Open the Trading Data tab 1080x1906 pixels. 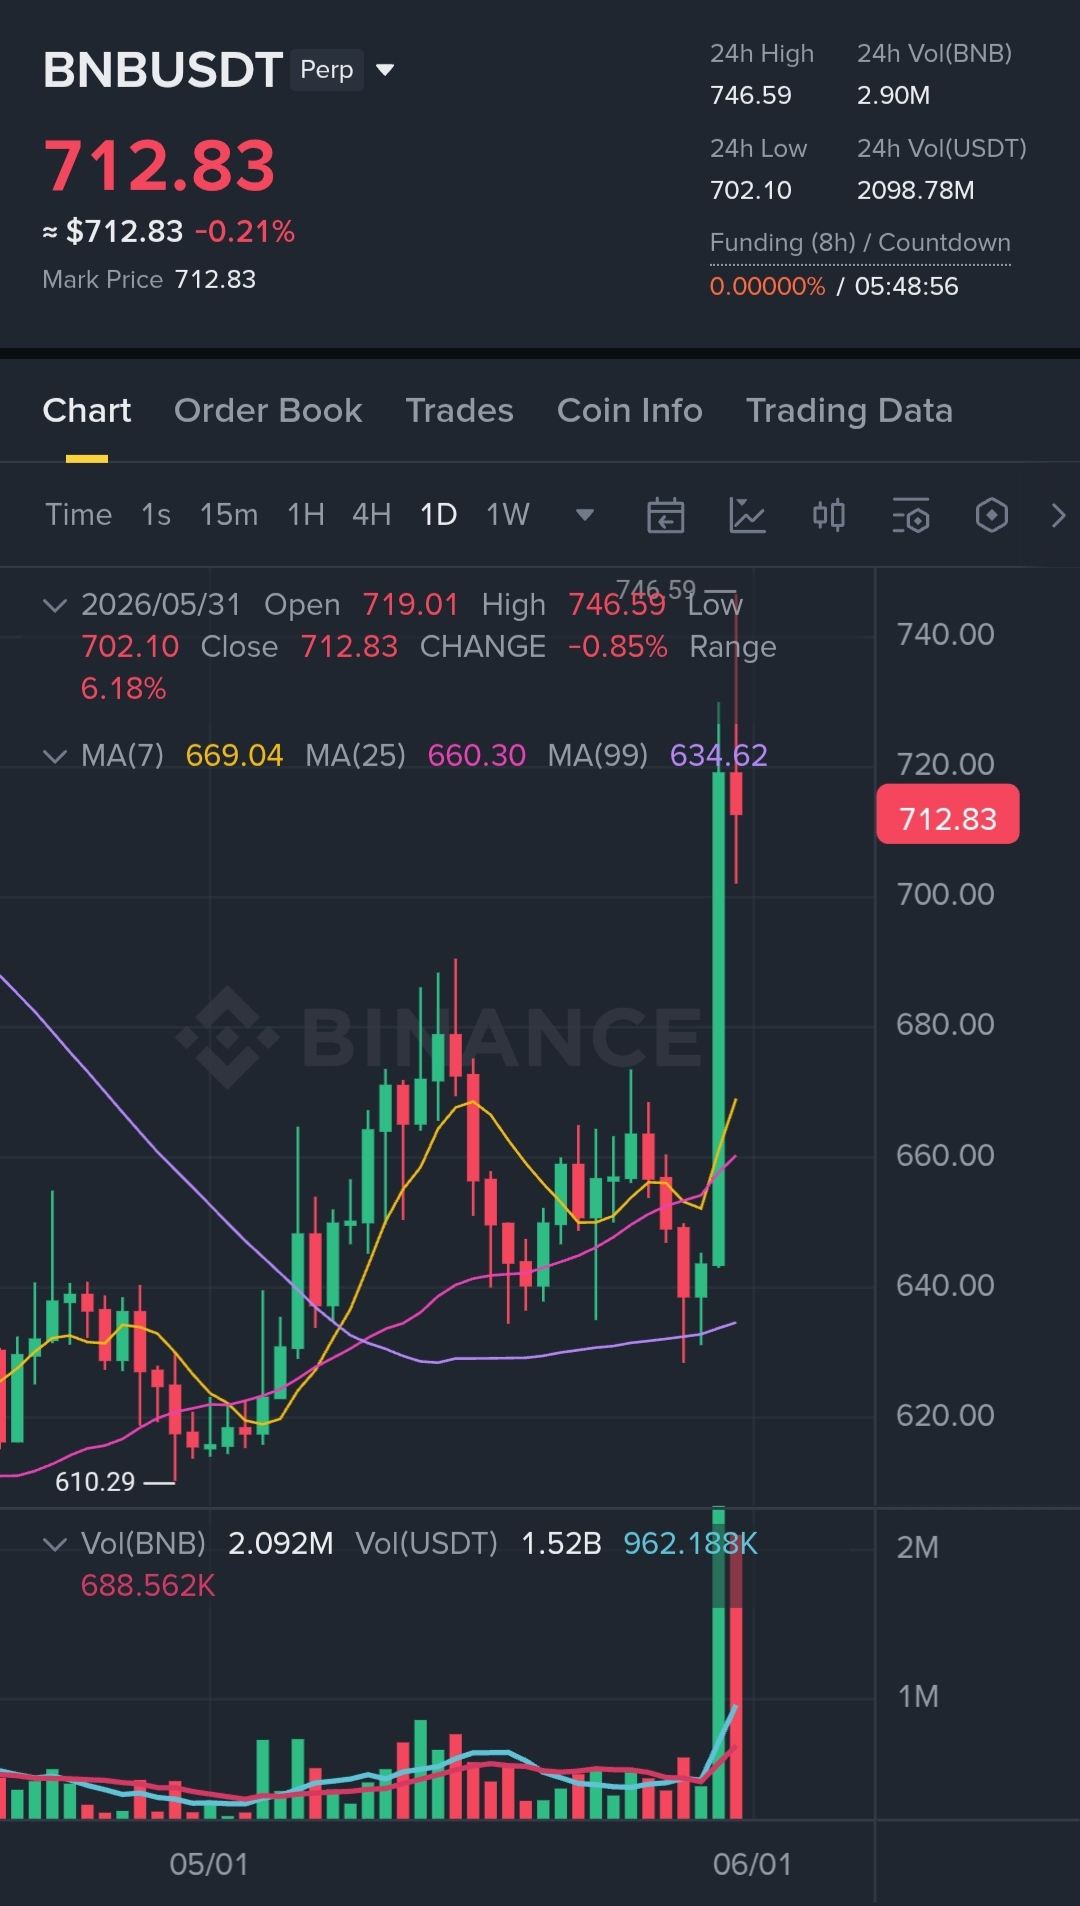click(849, 411)
